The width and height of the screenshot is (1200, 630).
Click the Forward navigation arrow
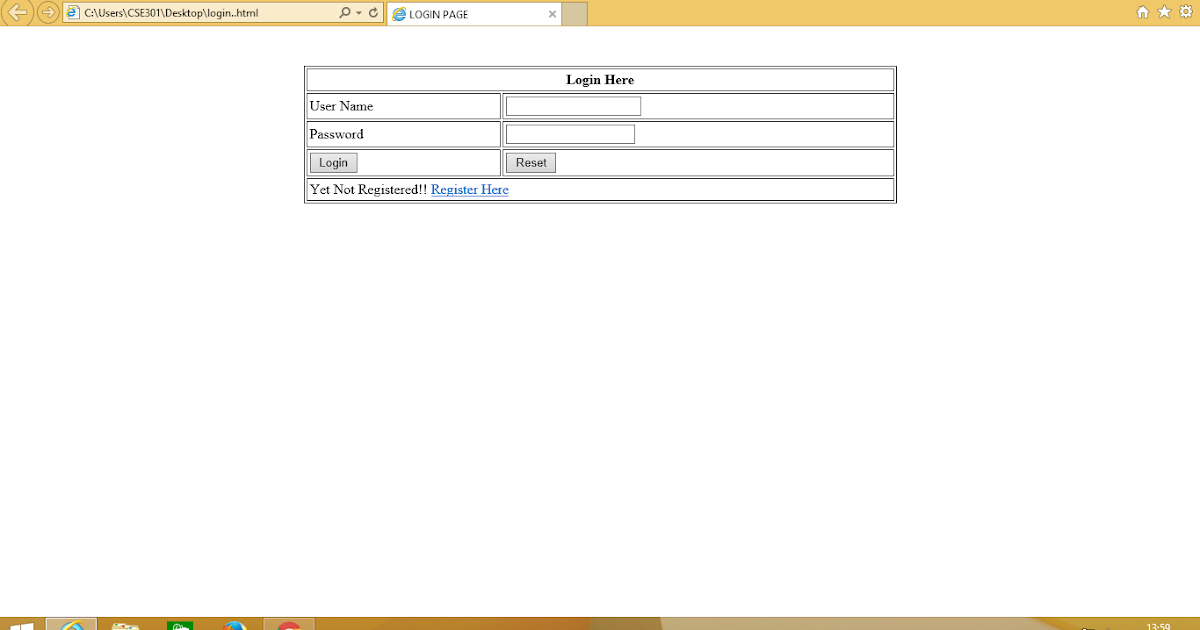tap(44, 13)
